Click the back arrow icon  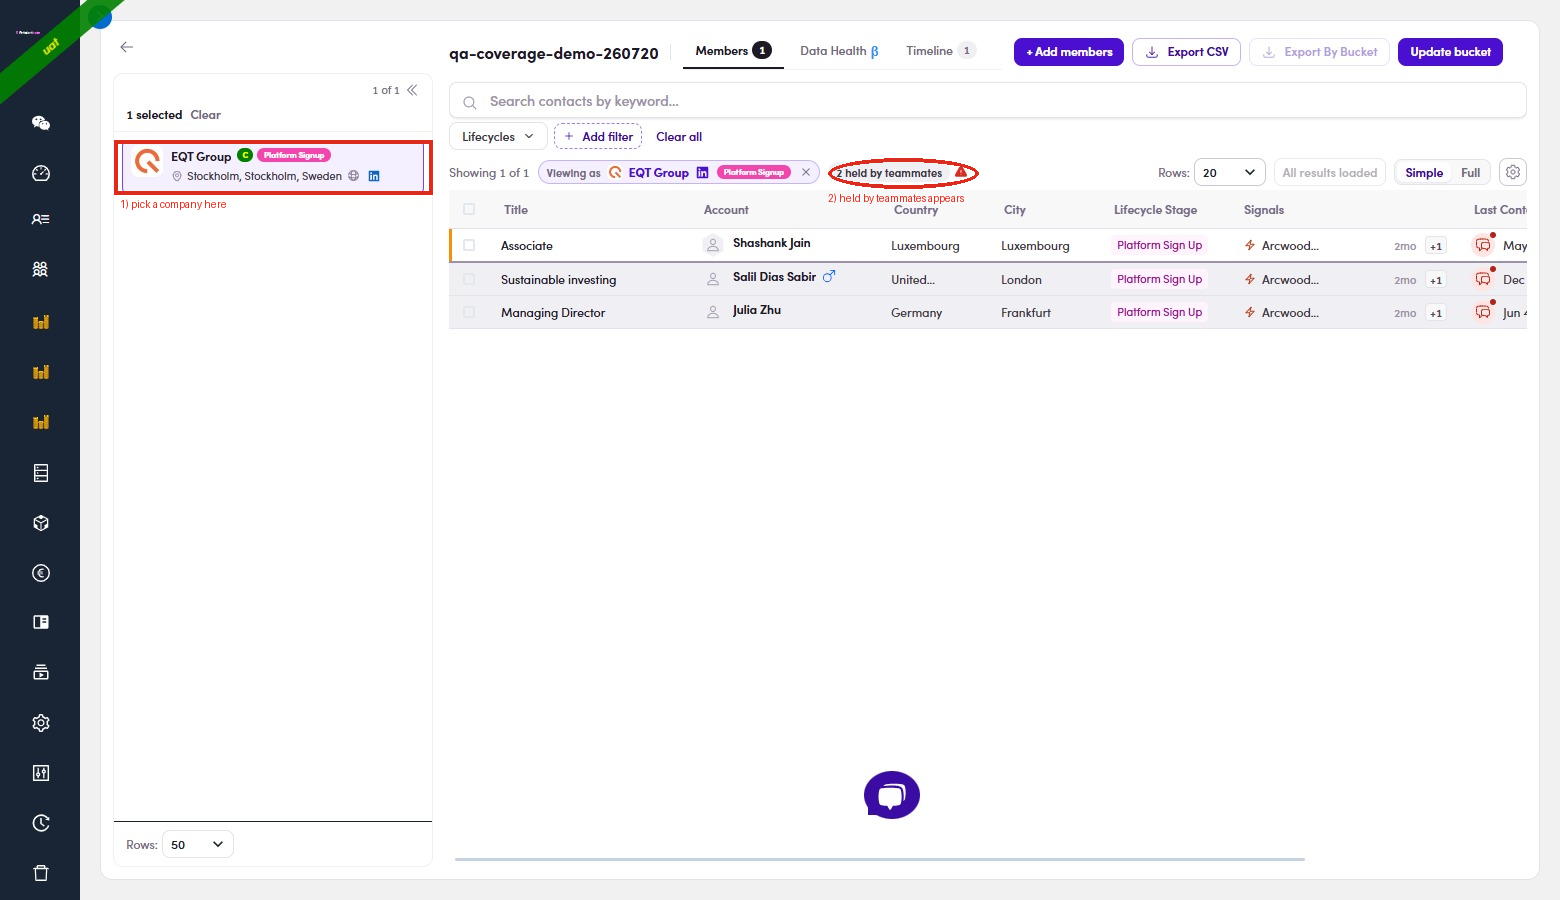(x=126, y=47)
